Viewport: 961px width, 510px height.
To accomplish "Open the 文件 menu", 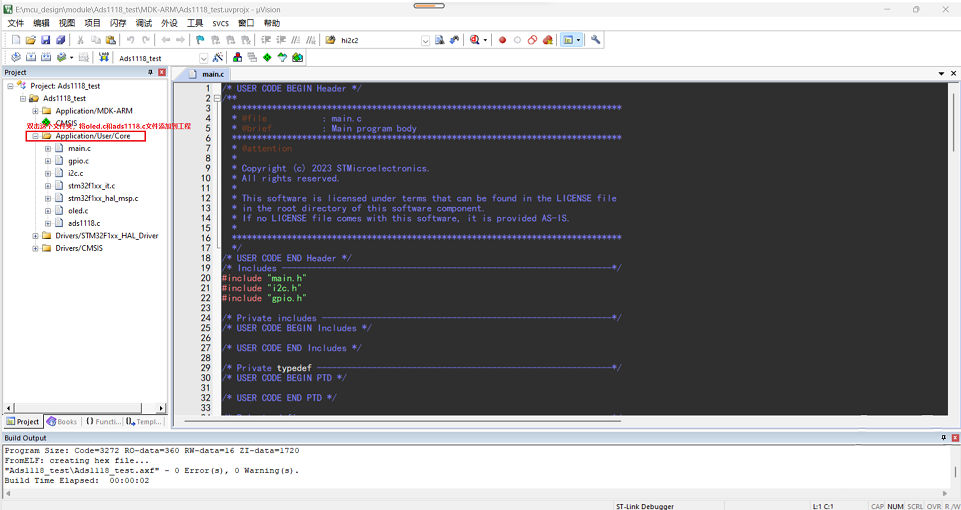I will pyautogui.click(x=15, y=23).
